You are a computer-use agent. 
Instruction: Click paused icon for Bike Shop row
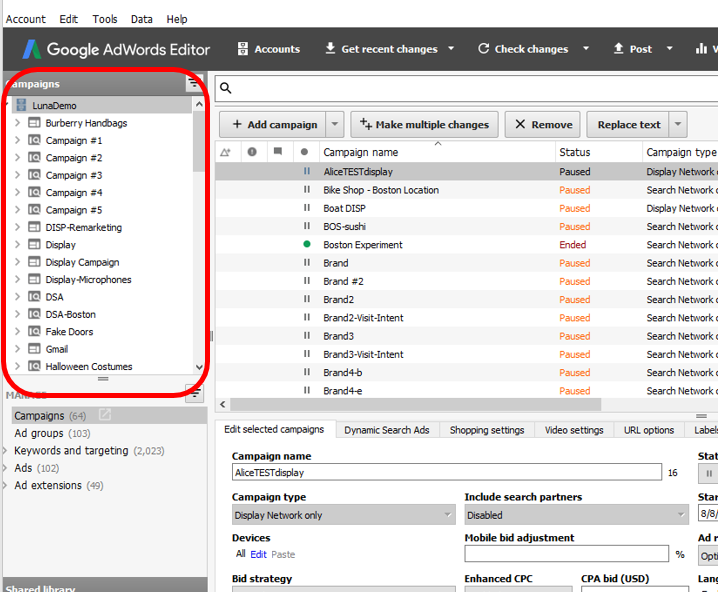tap(307, 190)
